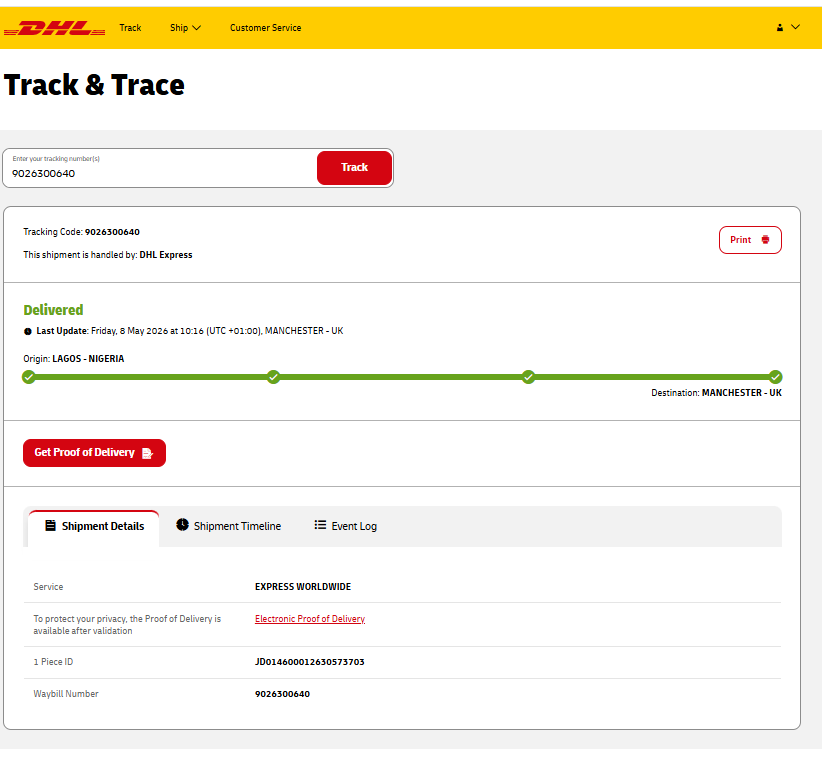Click the Shipment Timeline clock icon

tap(182, 525)
